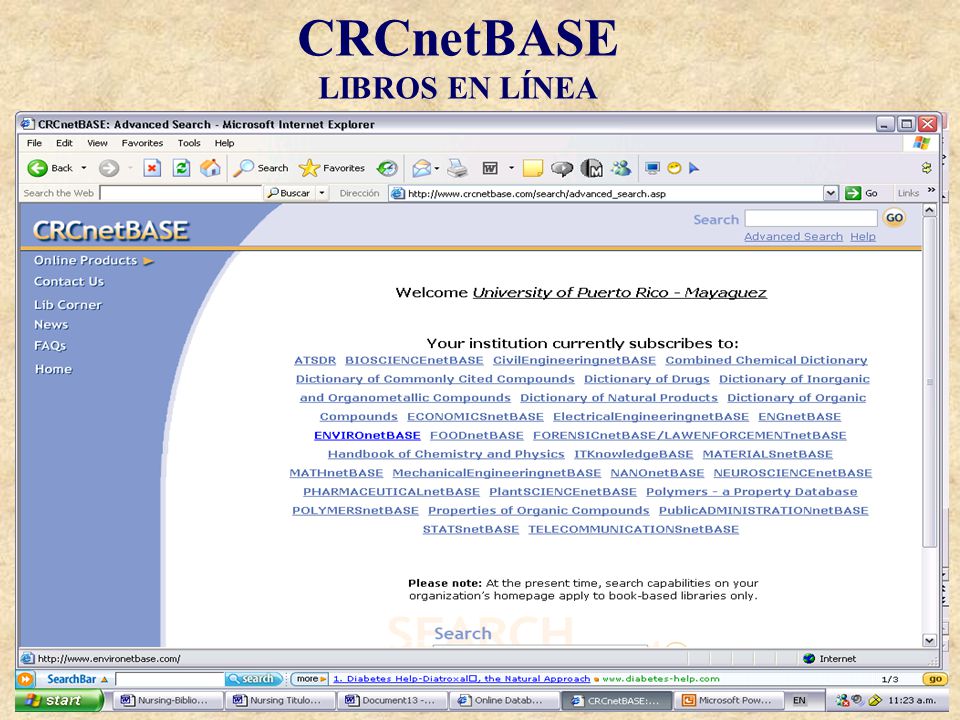The width and height of the screenshot is (960, 720).
Task: Click Contact Us in sidebar
Action: (x=69, y=282)
